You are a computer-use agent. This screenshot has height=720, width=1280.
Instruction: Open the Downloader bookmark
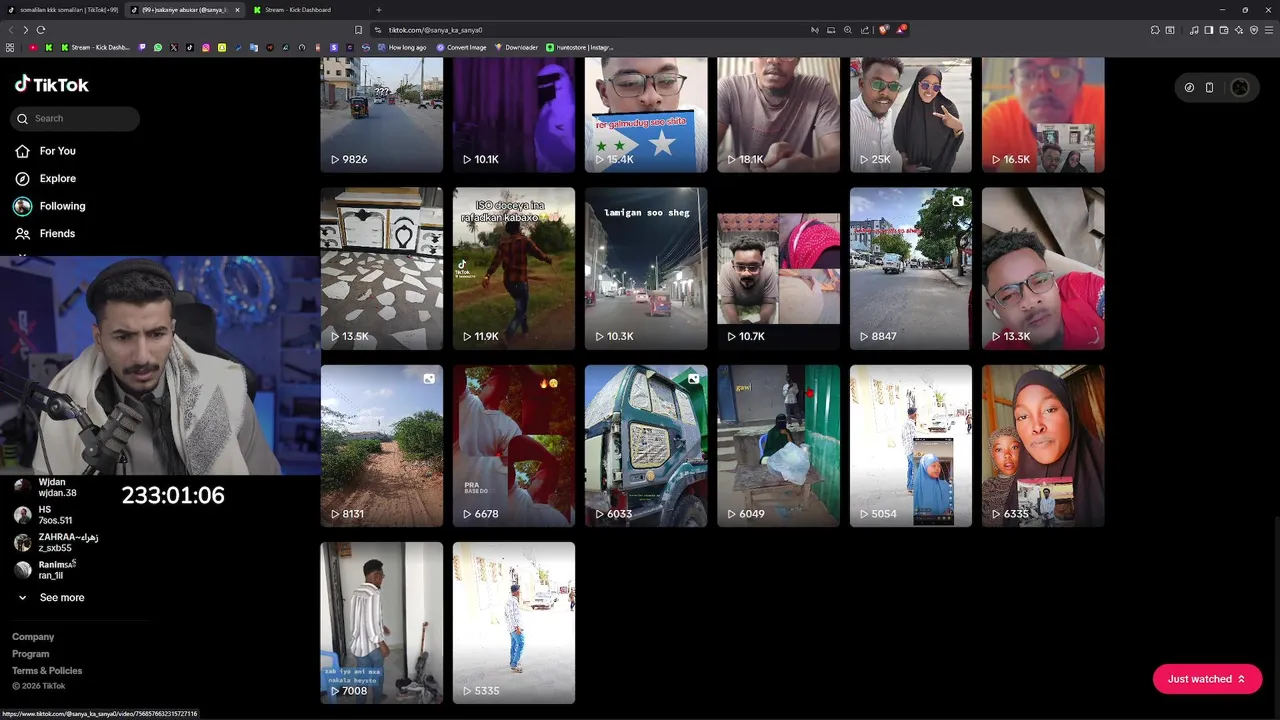[516, 47]
